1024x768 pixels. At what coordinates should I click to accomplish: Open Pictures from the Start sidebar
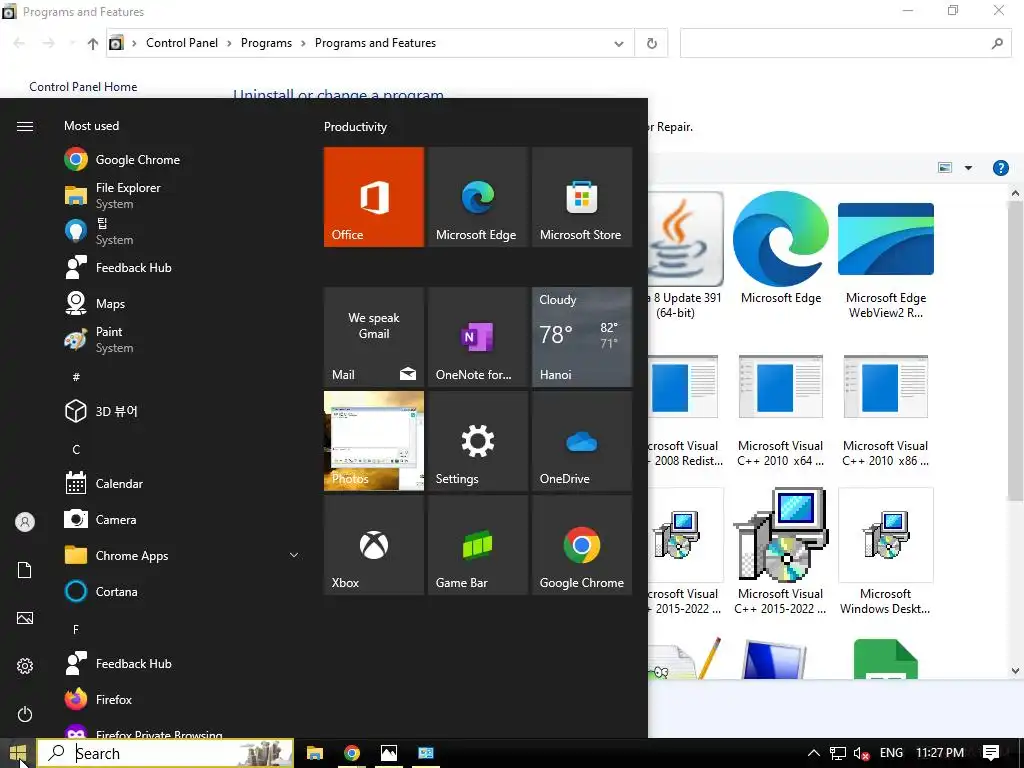tap(25, 618)
